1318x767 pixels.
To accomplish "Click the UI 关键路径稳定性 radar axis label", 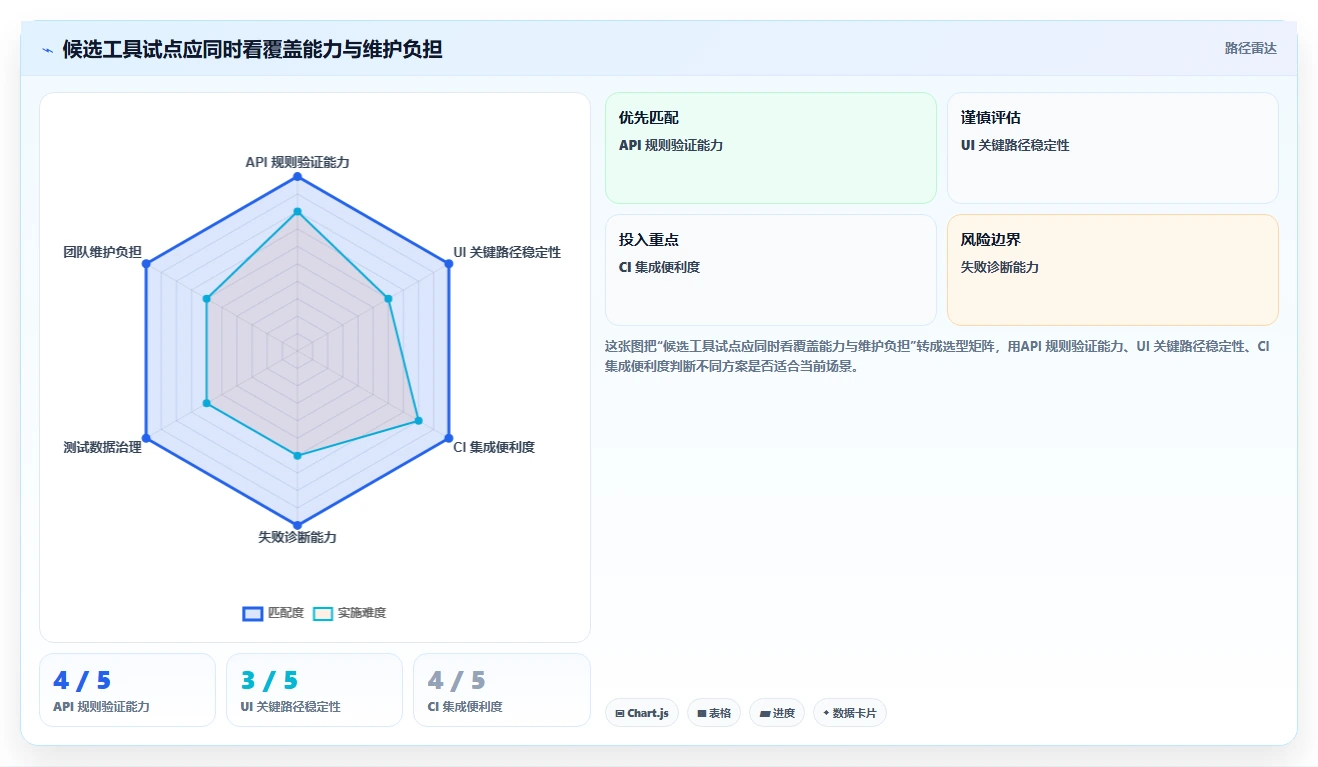I will [507, 252].
